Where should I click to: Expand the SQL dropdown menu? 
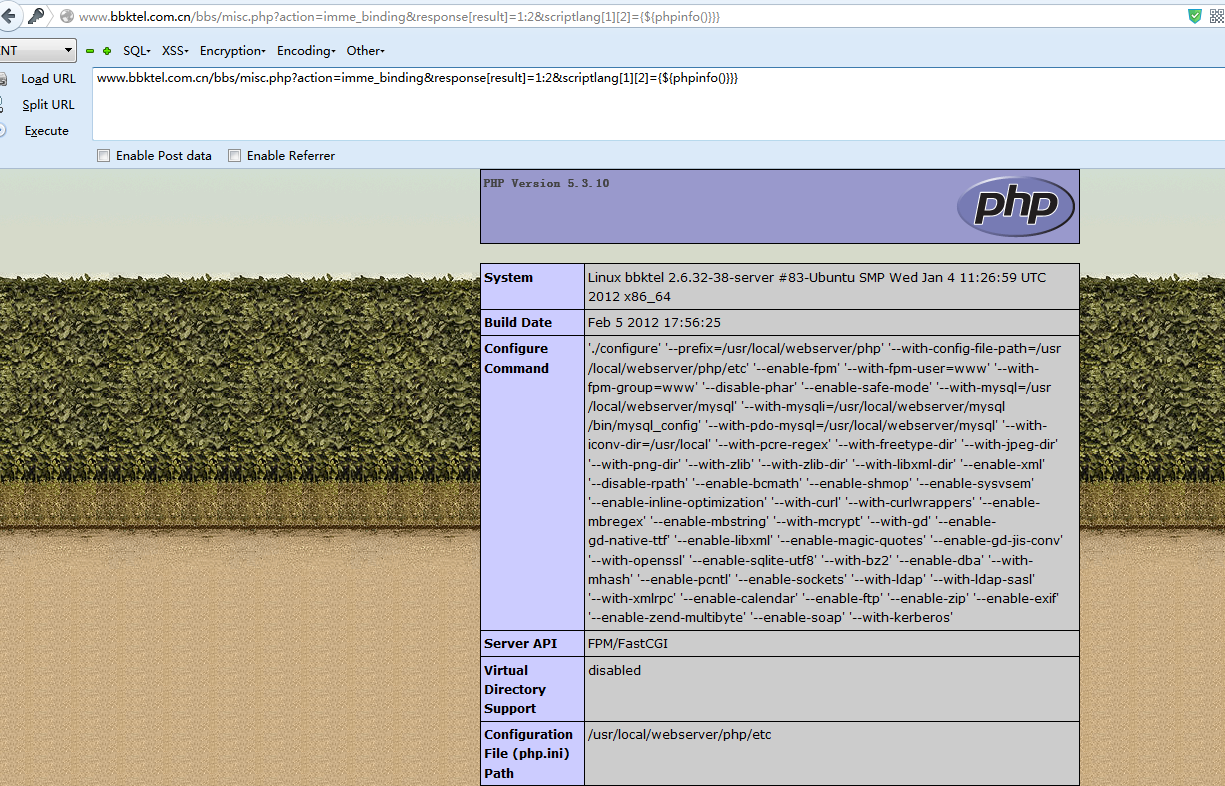[137, 51]
